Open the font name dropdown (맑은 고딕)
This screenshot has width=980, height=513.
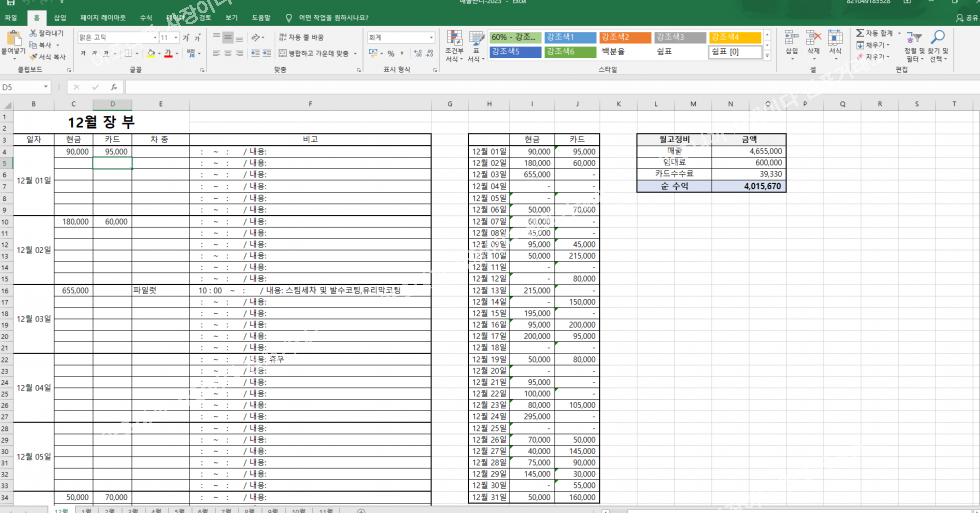coord(115,37)
